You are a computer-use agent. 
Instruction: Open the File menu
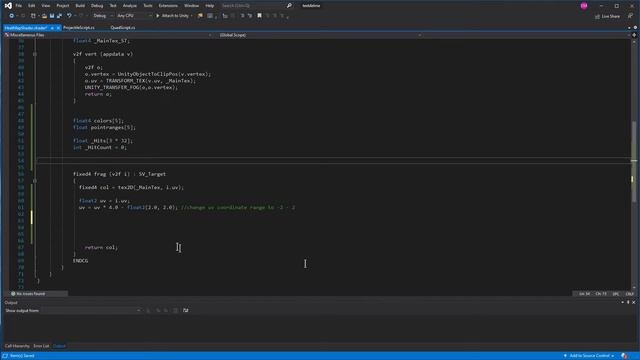click(19, 6)
